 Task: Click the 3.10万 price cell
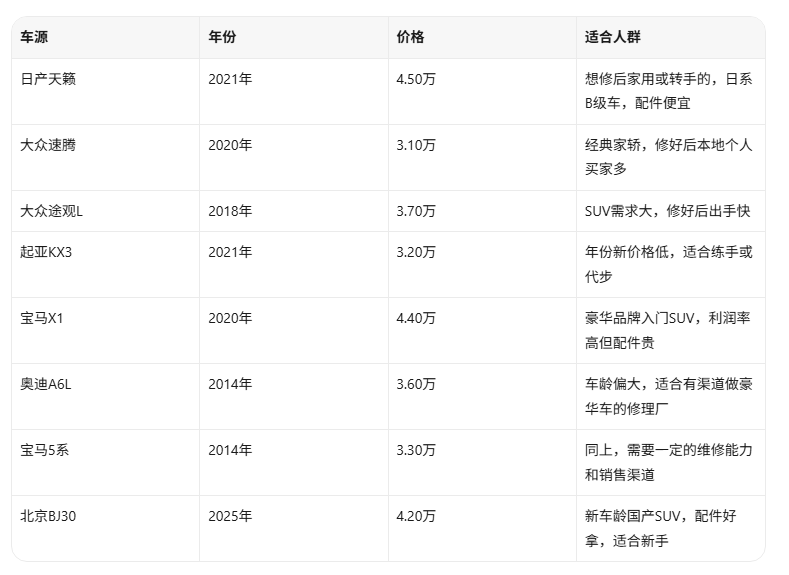tap(482, 157)
